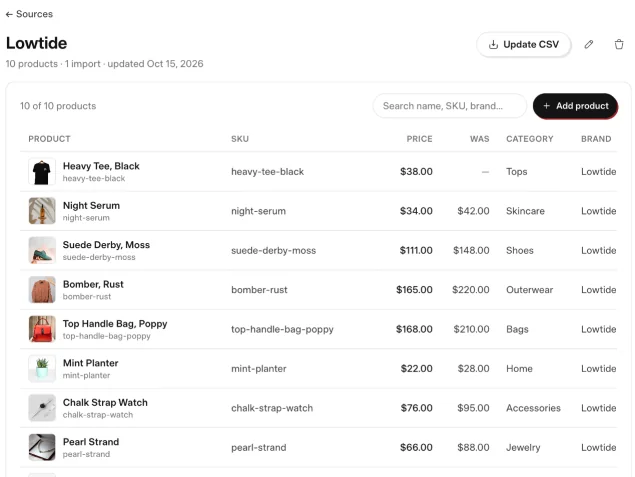The image size is (635, 477).
Task: Select the Jewelry category cell
Action: tap(523, 447)
